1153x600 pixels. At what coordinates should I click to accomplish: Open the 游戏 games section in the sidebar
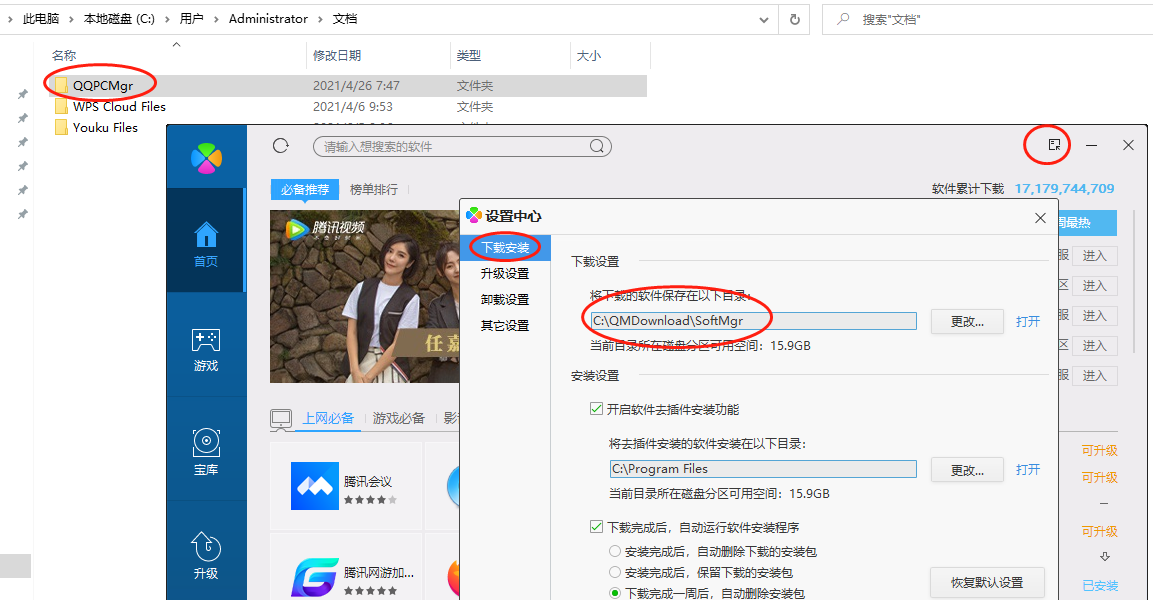coord(206,350)
